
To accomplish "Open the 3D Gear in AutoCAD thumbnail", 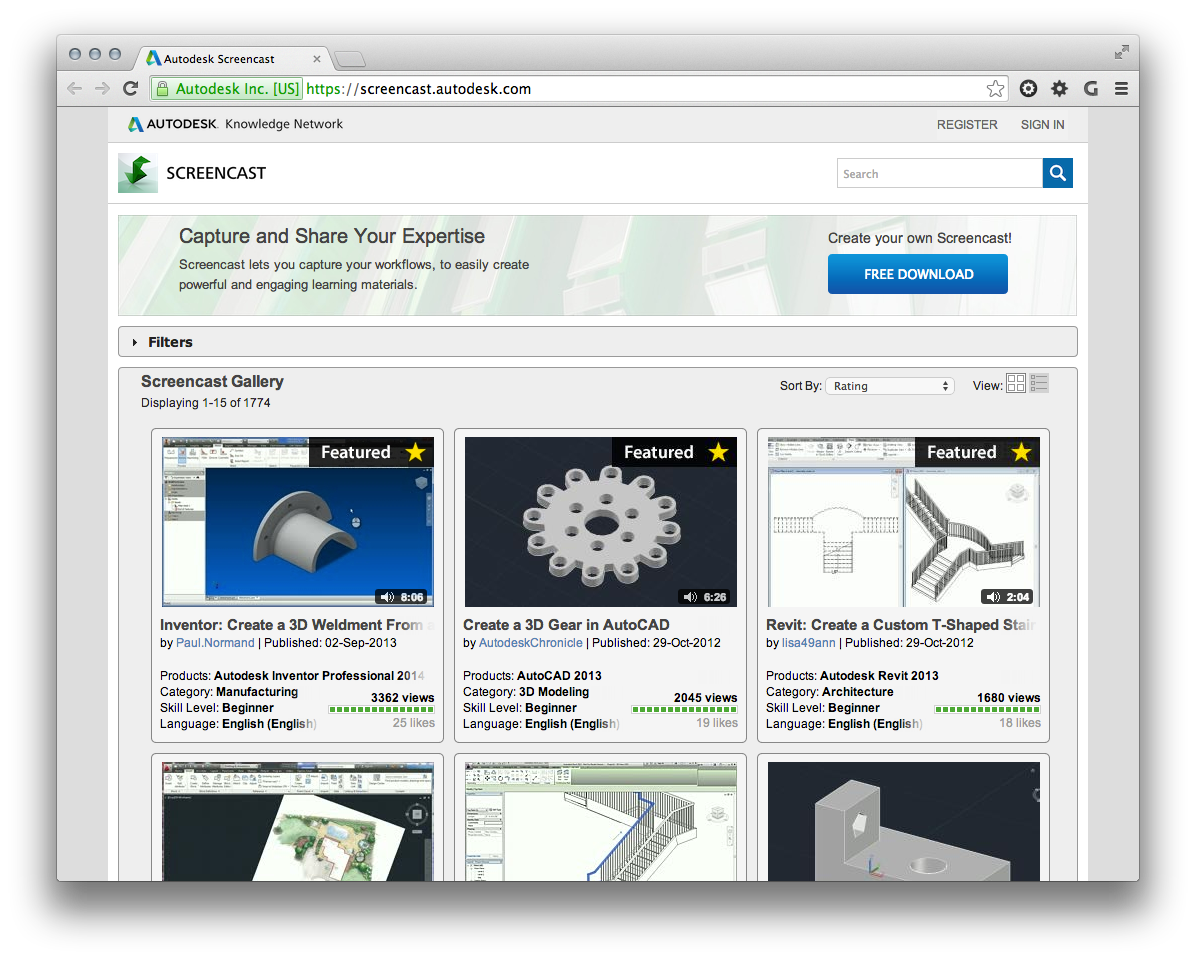I will (600, 521).
